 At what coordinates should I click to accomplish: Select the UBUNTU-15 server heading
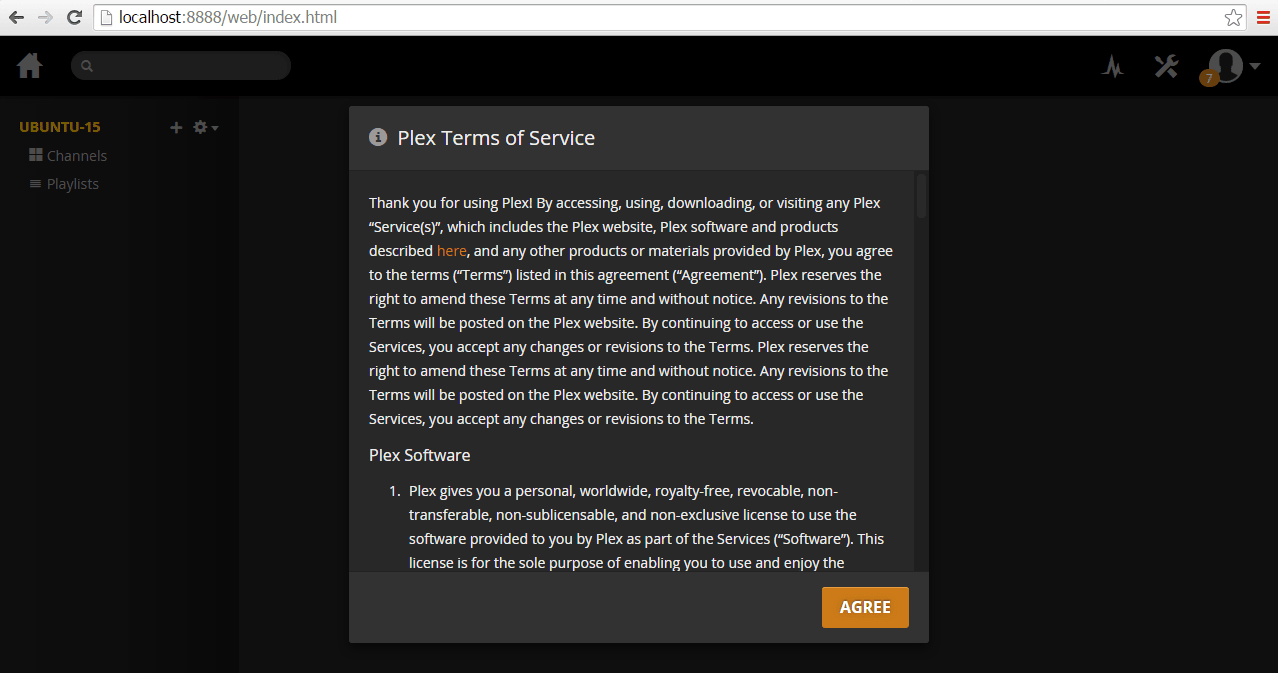tap(60, 127)
